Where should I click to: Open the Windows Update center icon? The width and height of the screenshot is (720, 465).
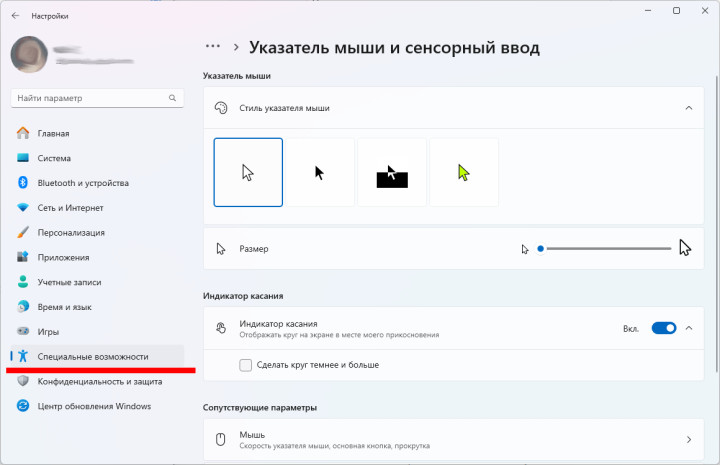(23, 406)
